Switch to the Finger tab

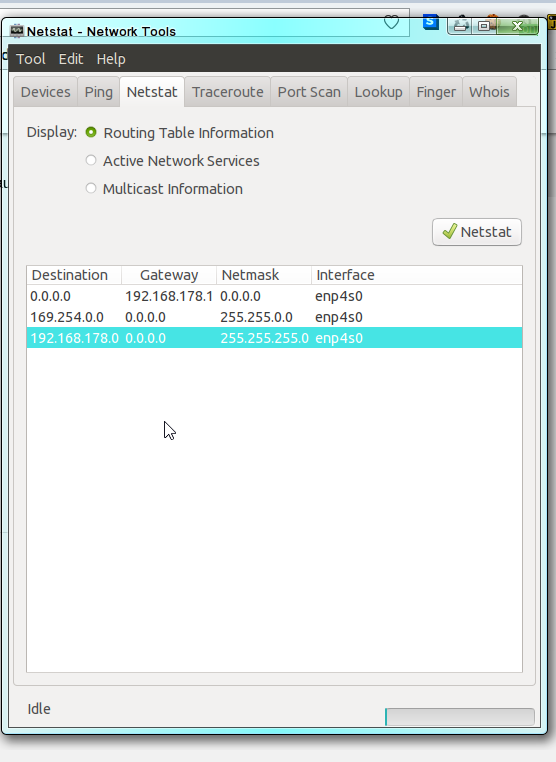coord(436,92)
